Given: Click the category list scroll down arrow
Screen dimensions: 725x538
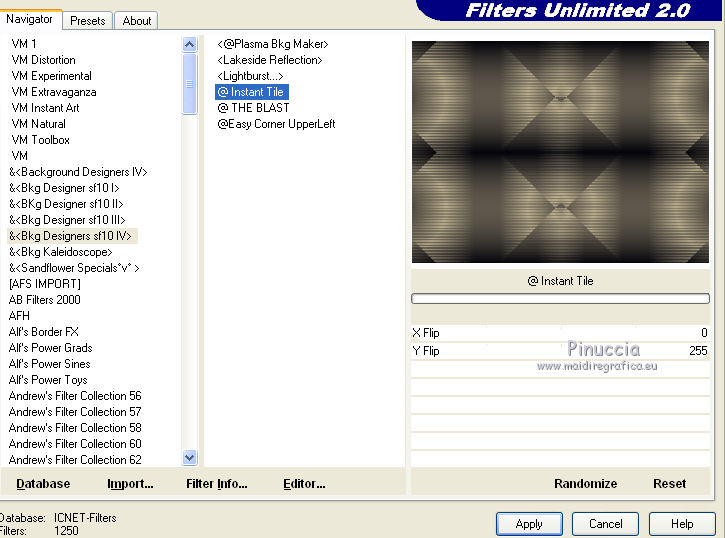Looking at the screenshot, I should tap(190, 458).
